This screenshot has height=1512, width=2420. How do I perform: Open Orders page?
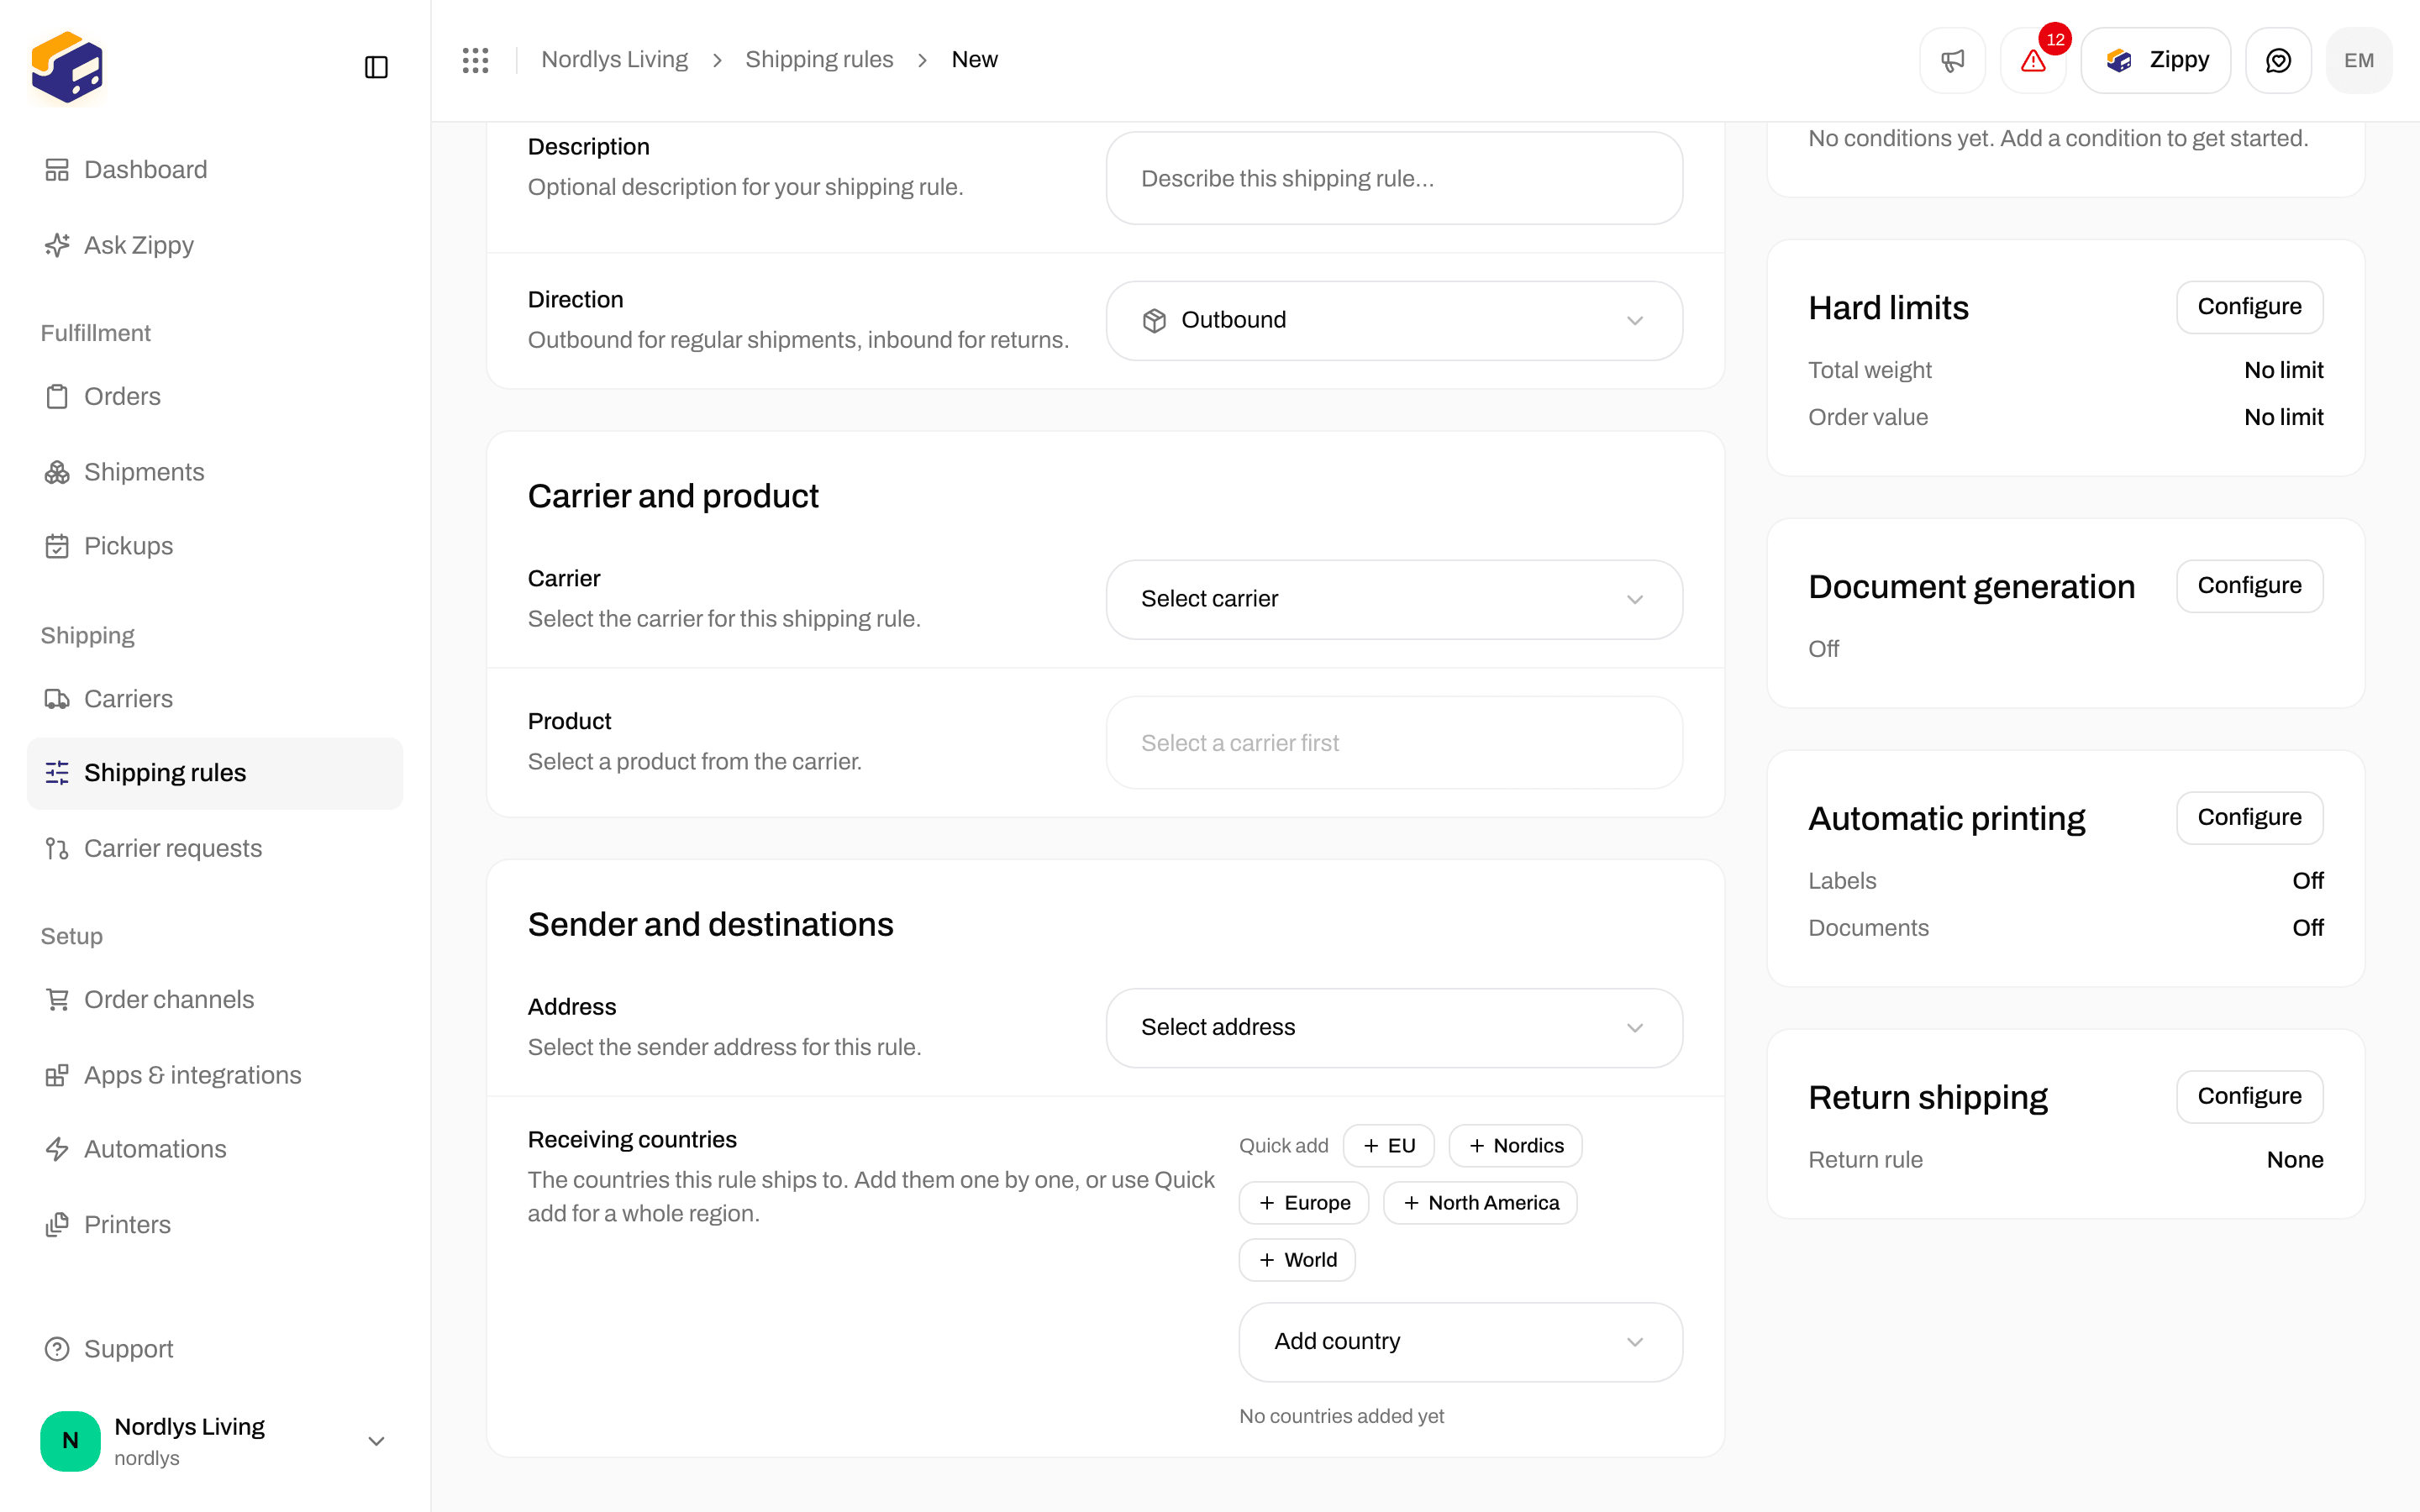[215, 397]
